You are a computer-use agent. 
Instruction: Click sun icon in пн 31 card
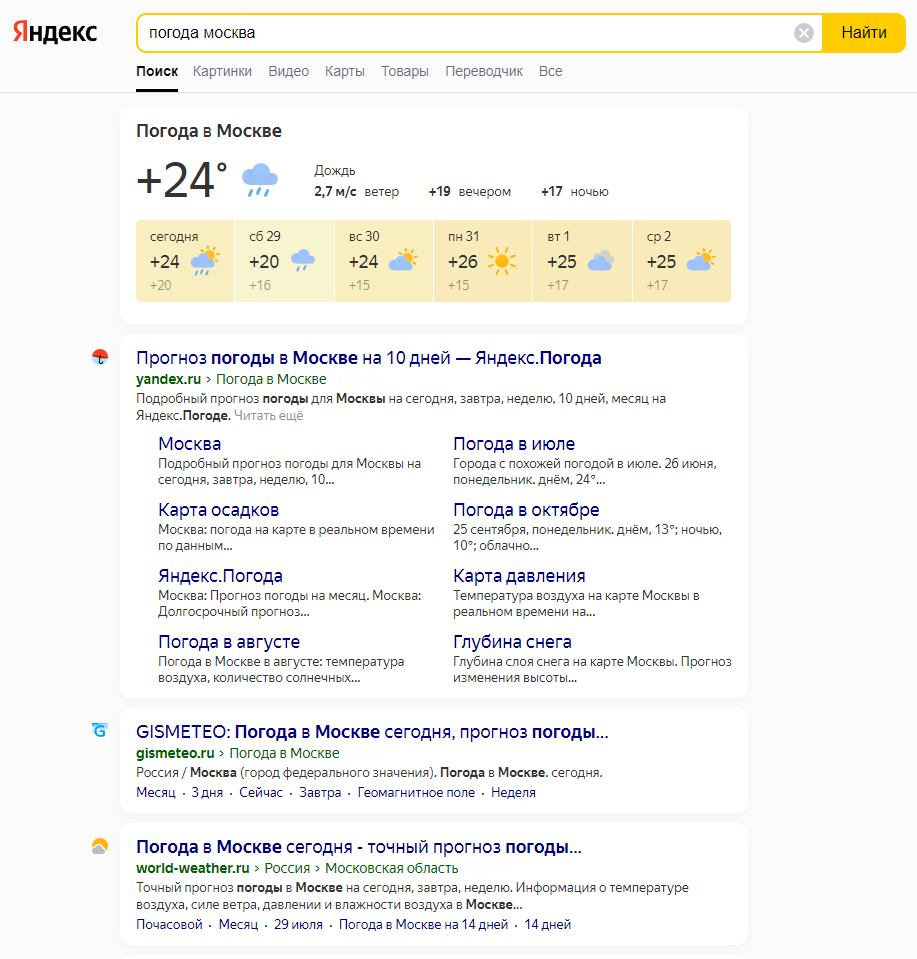[x=502, y=261]
